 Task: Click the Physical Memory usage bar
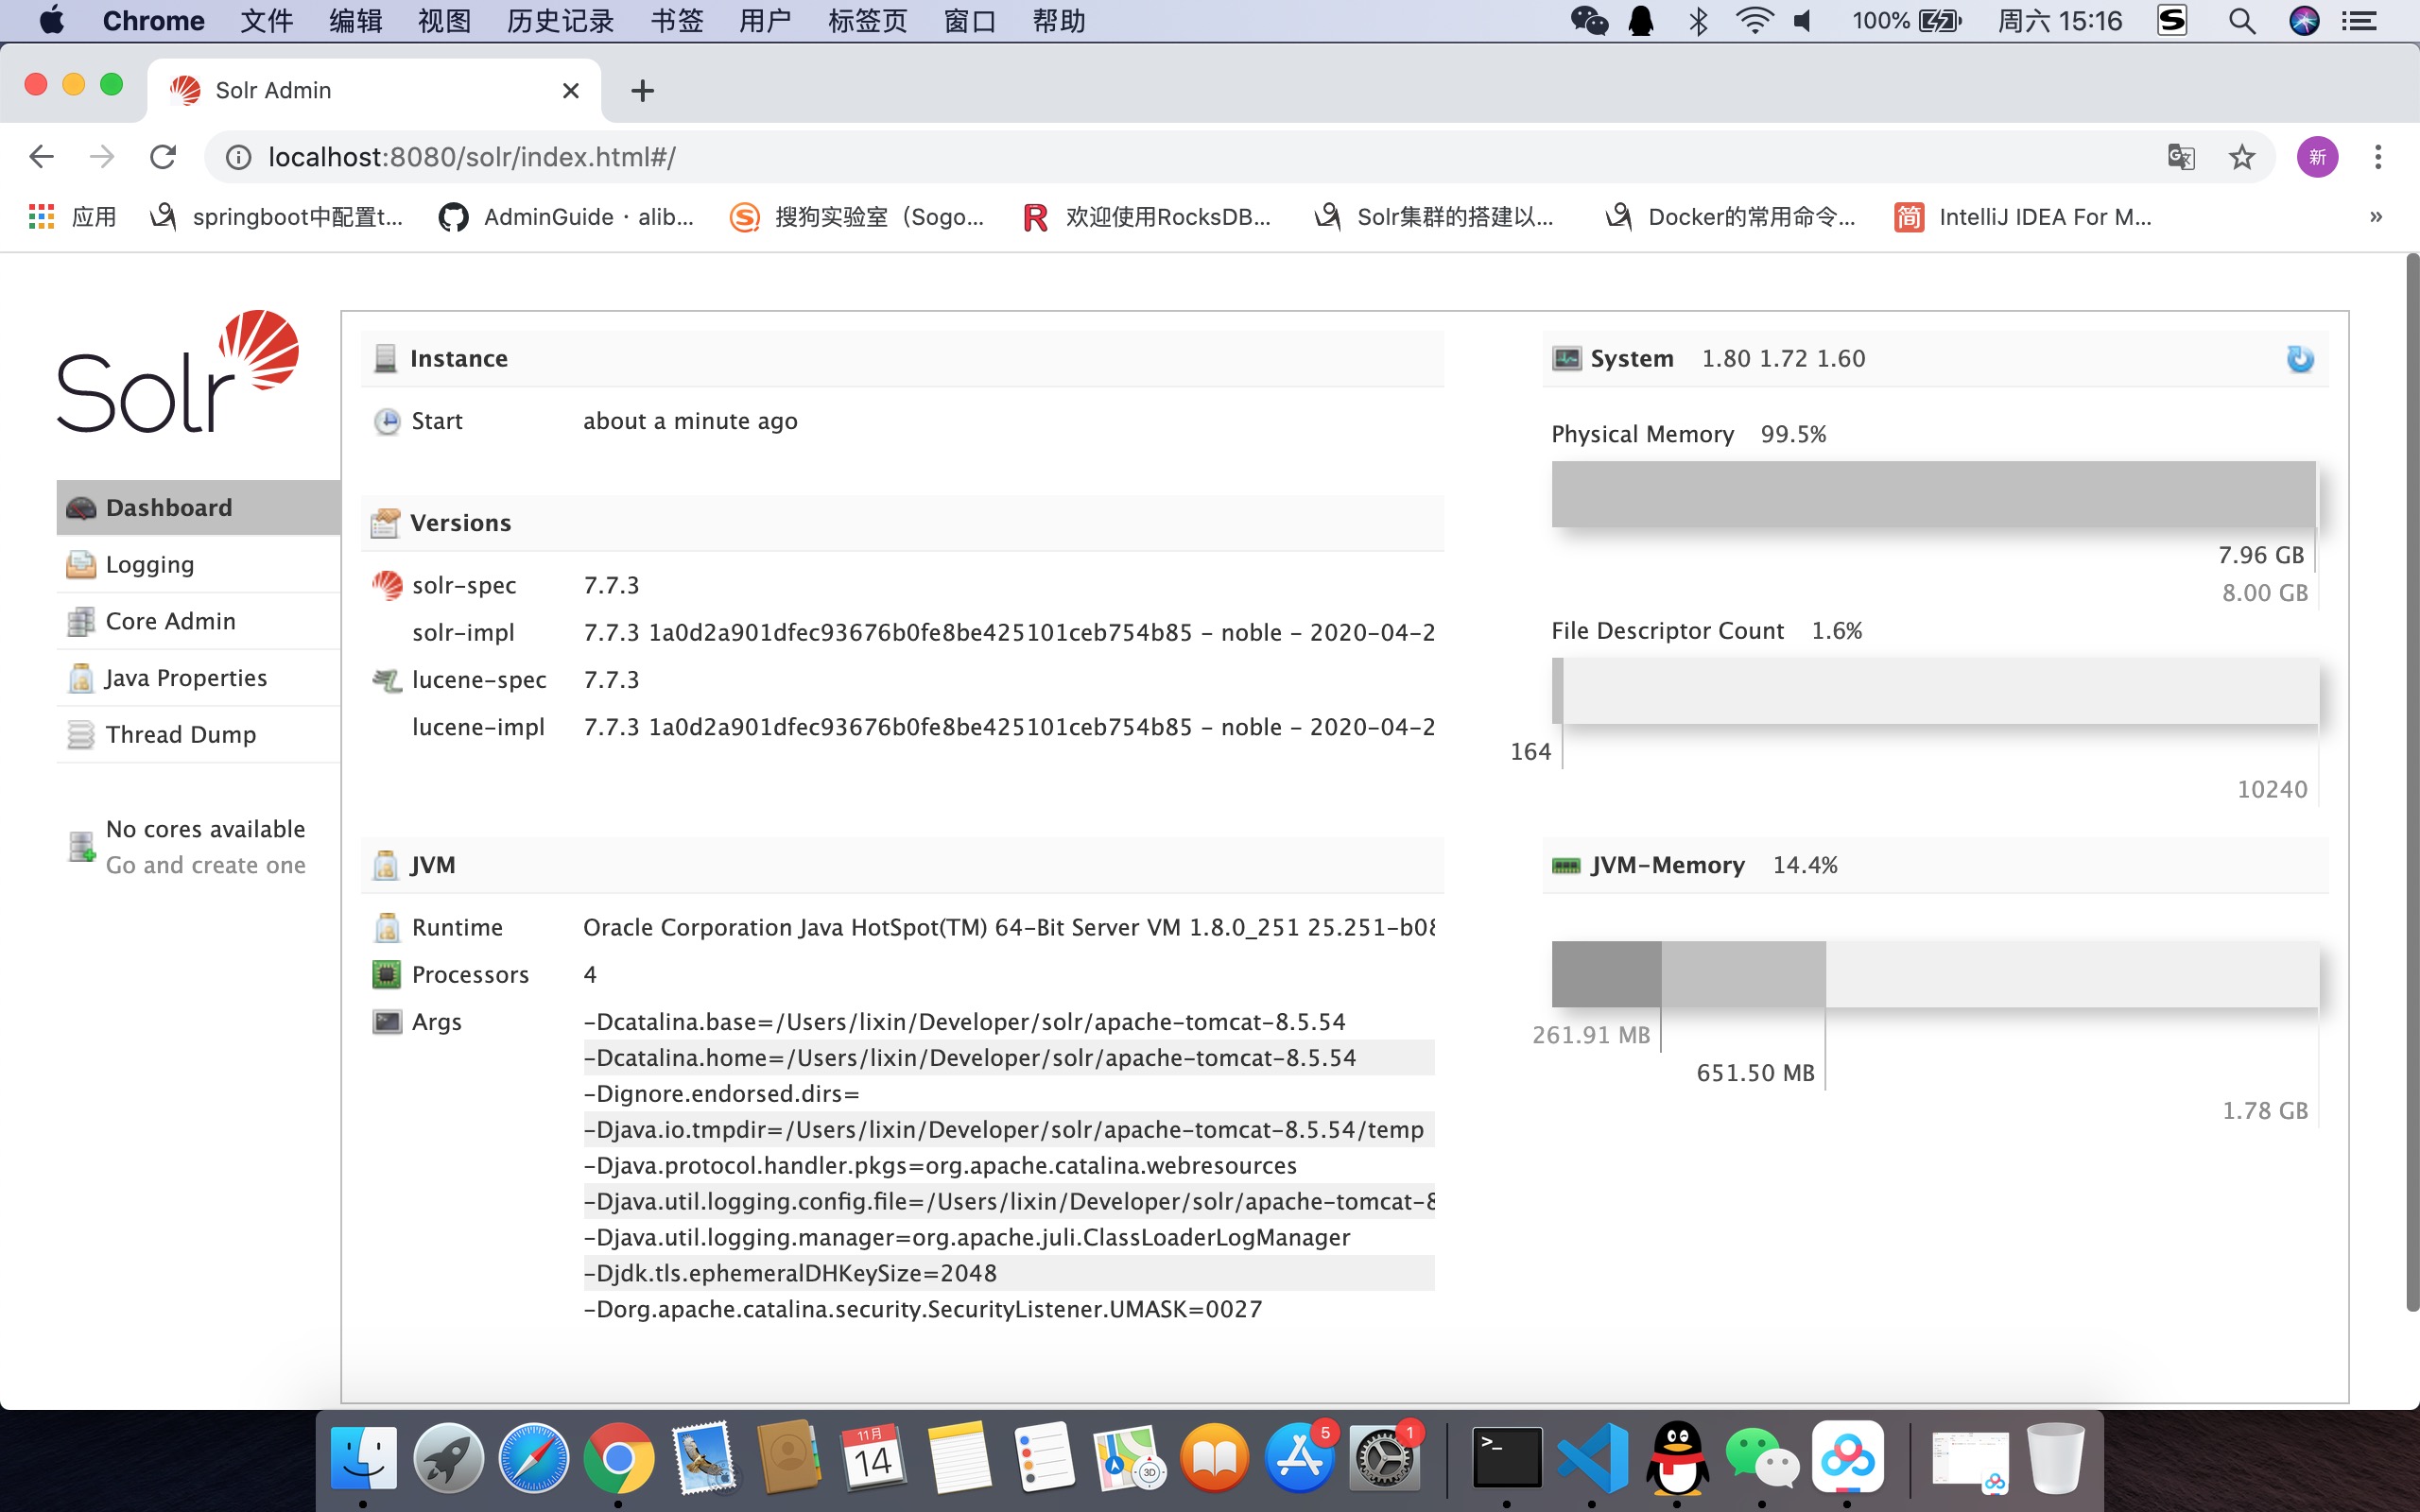[x=1934, y=494]
